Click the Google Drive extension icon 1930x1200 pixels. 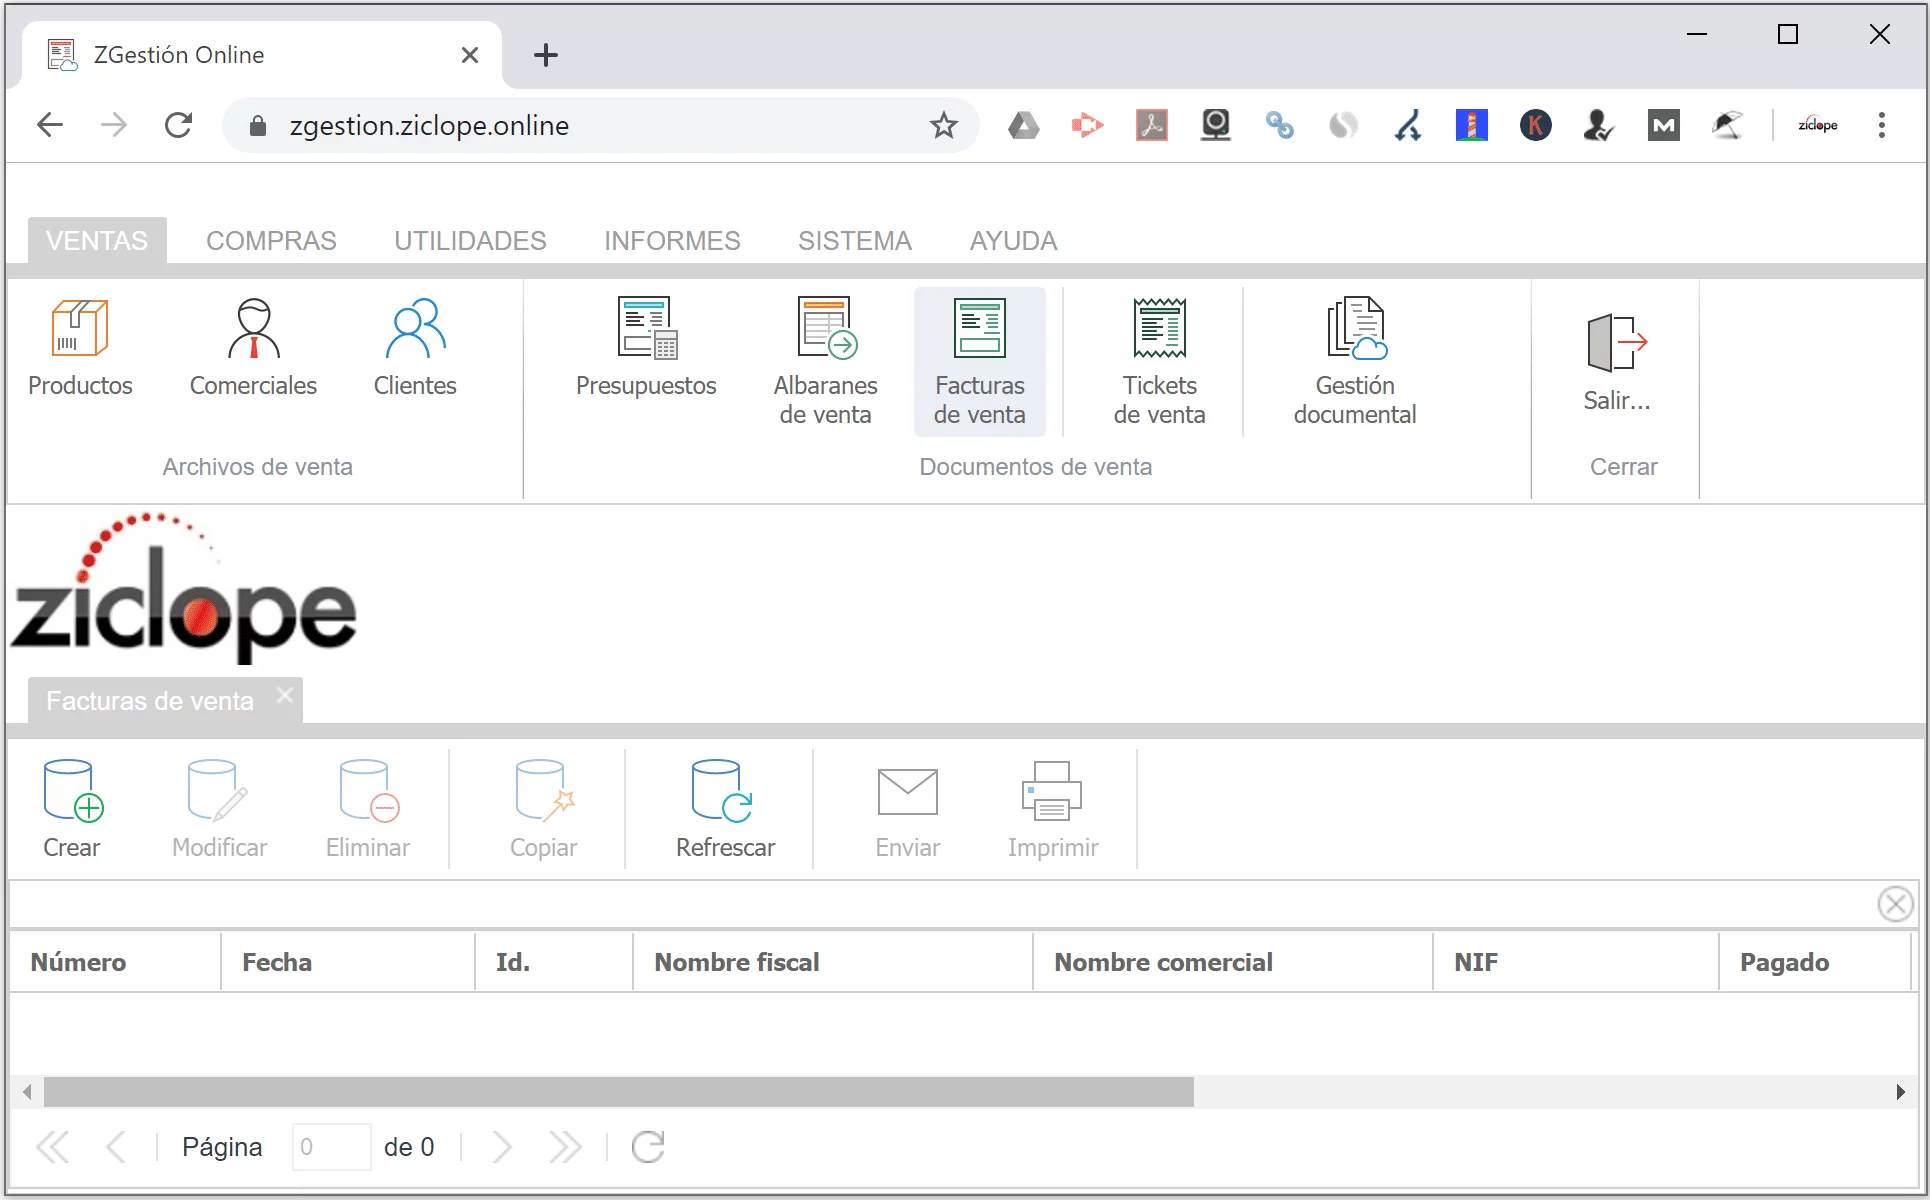coord(1023,126)
